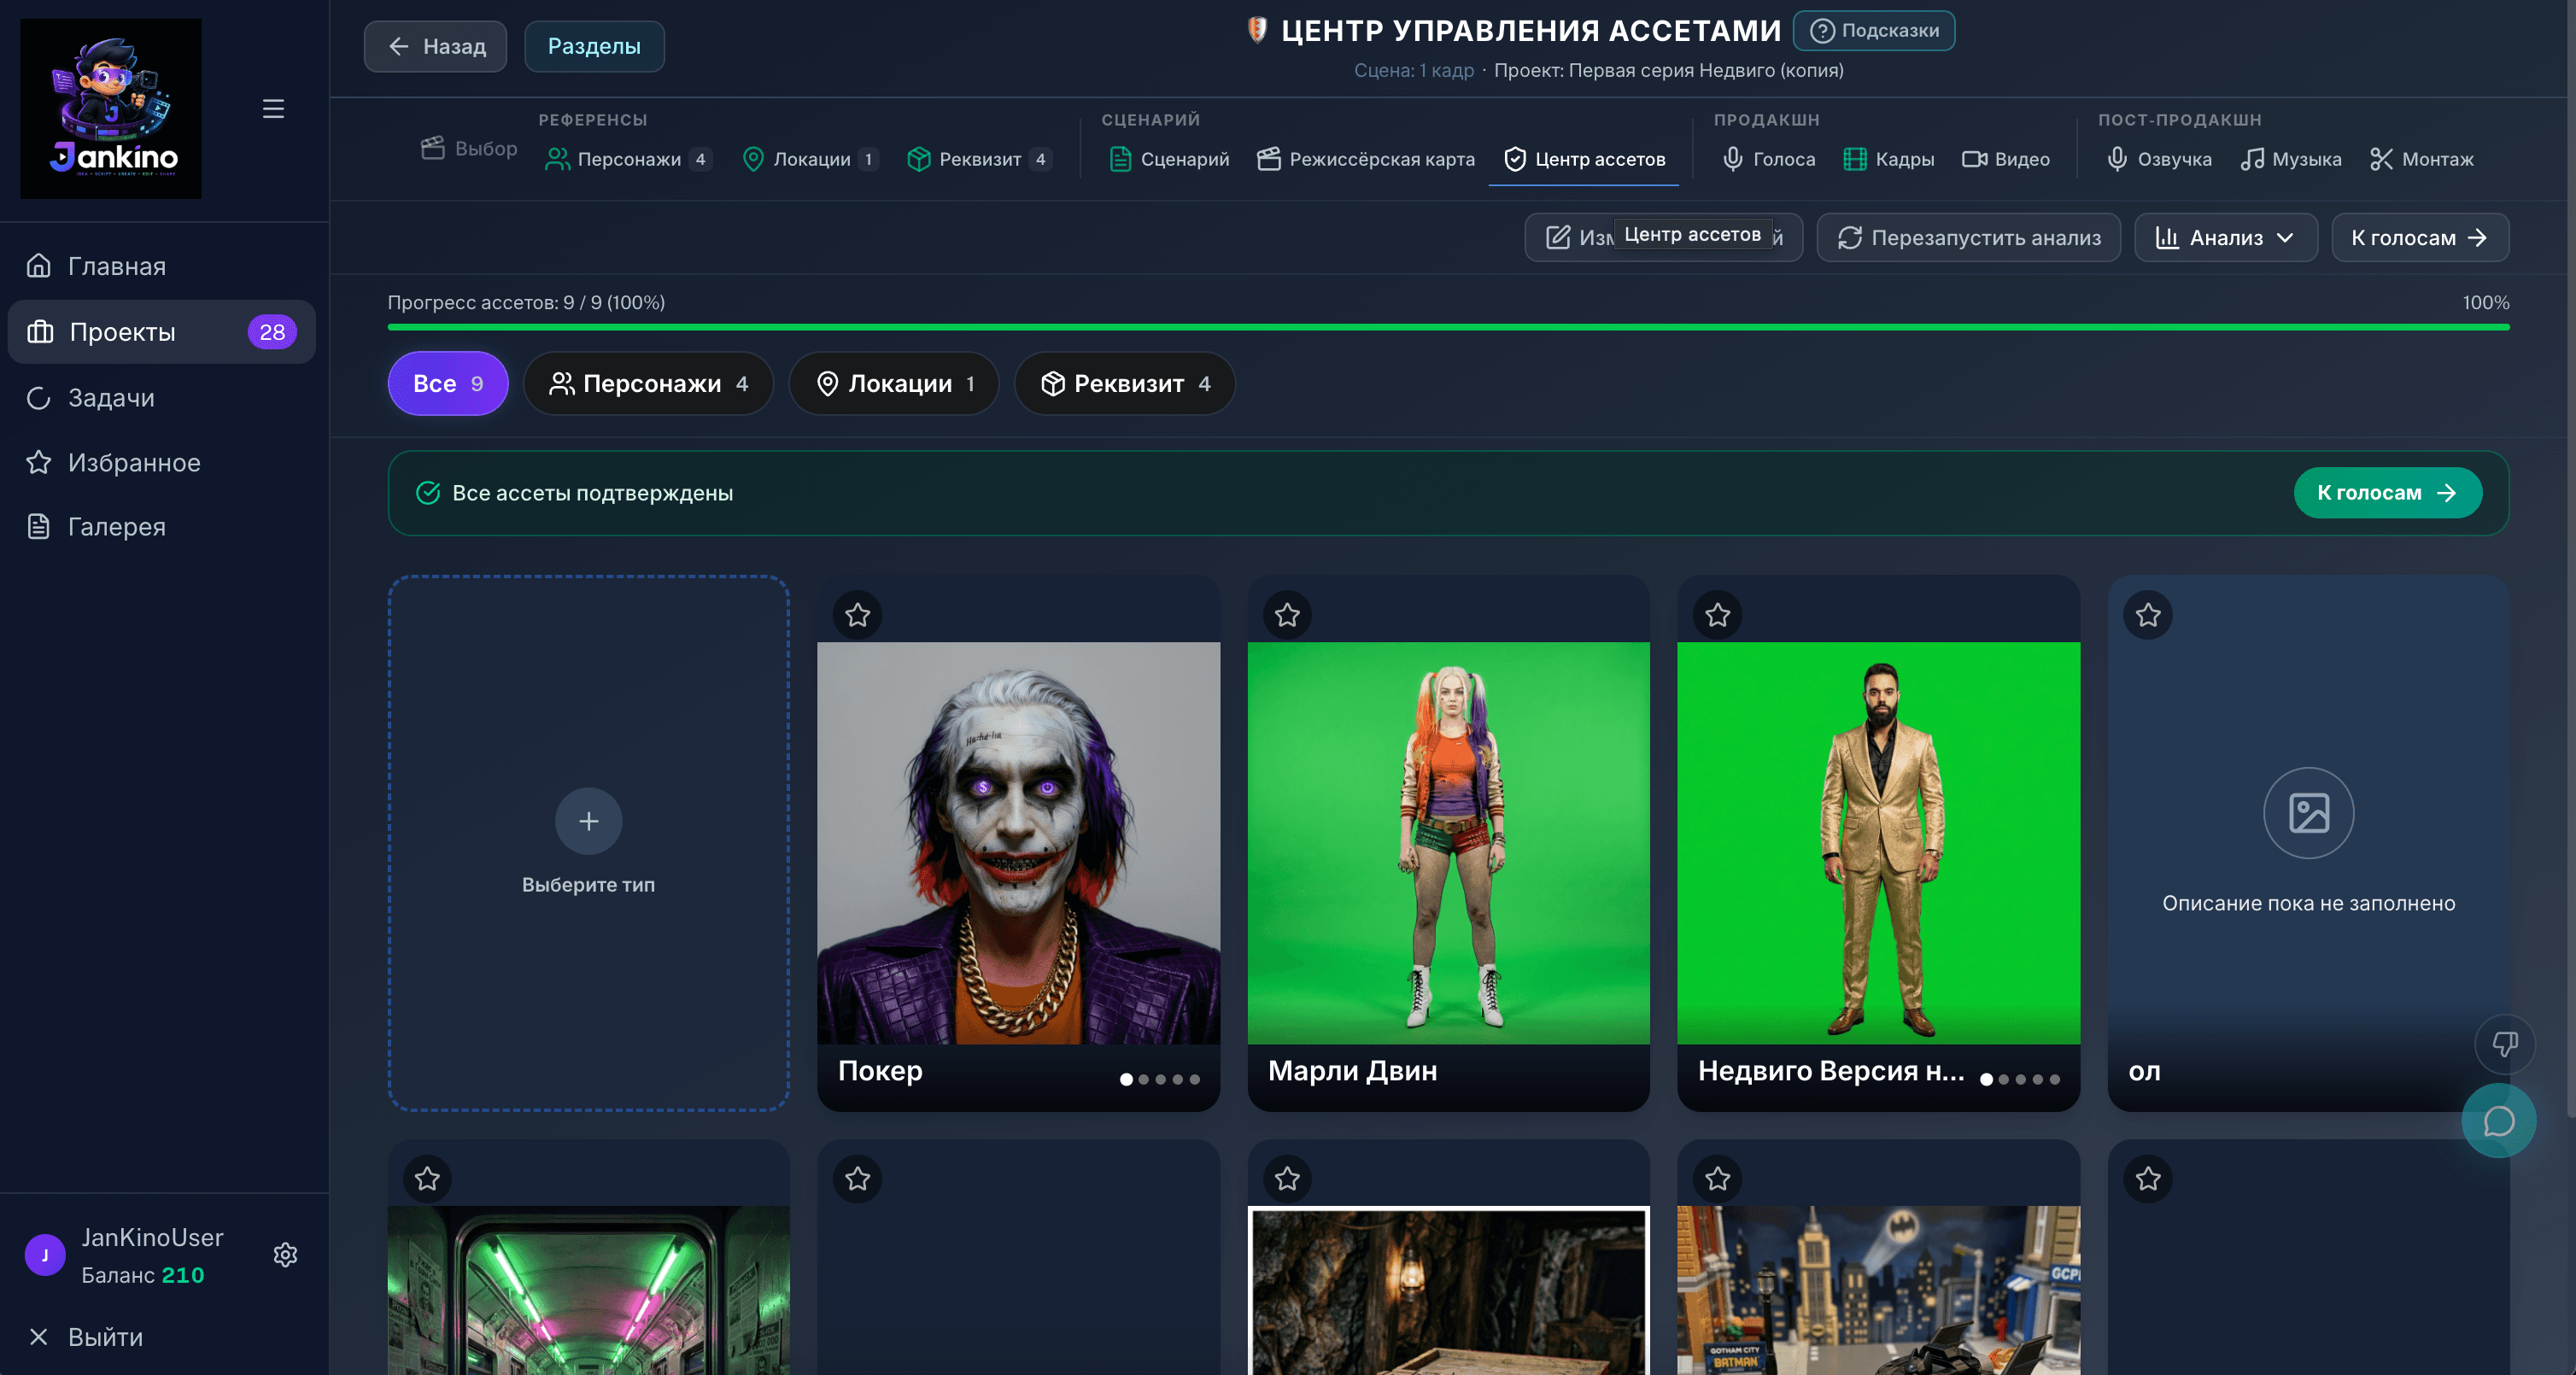Image resolution: width=2576 pixels, height=1375 pixels.
Task: Click Описание пока не заполнено text
Action: [2308, 903]
